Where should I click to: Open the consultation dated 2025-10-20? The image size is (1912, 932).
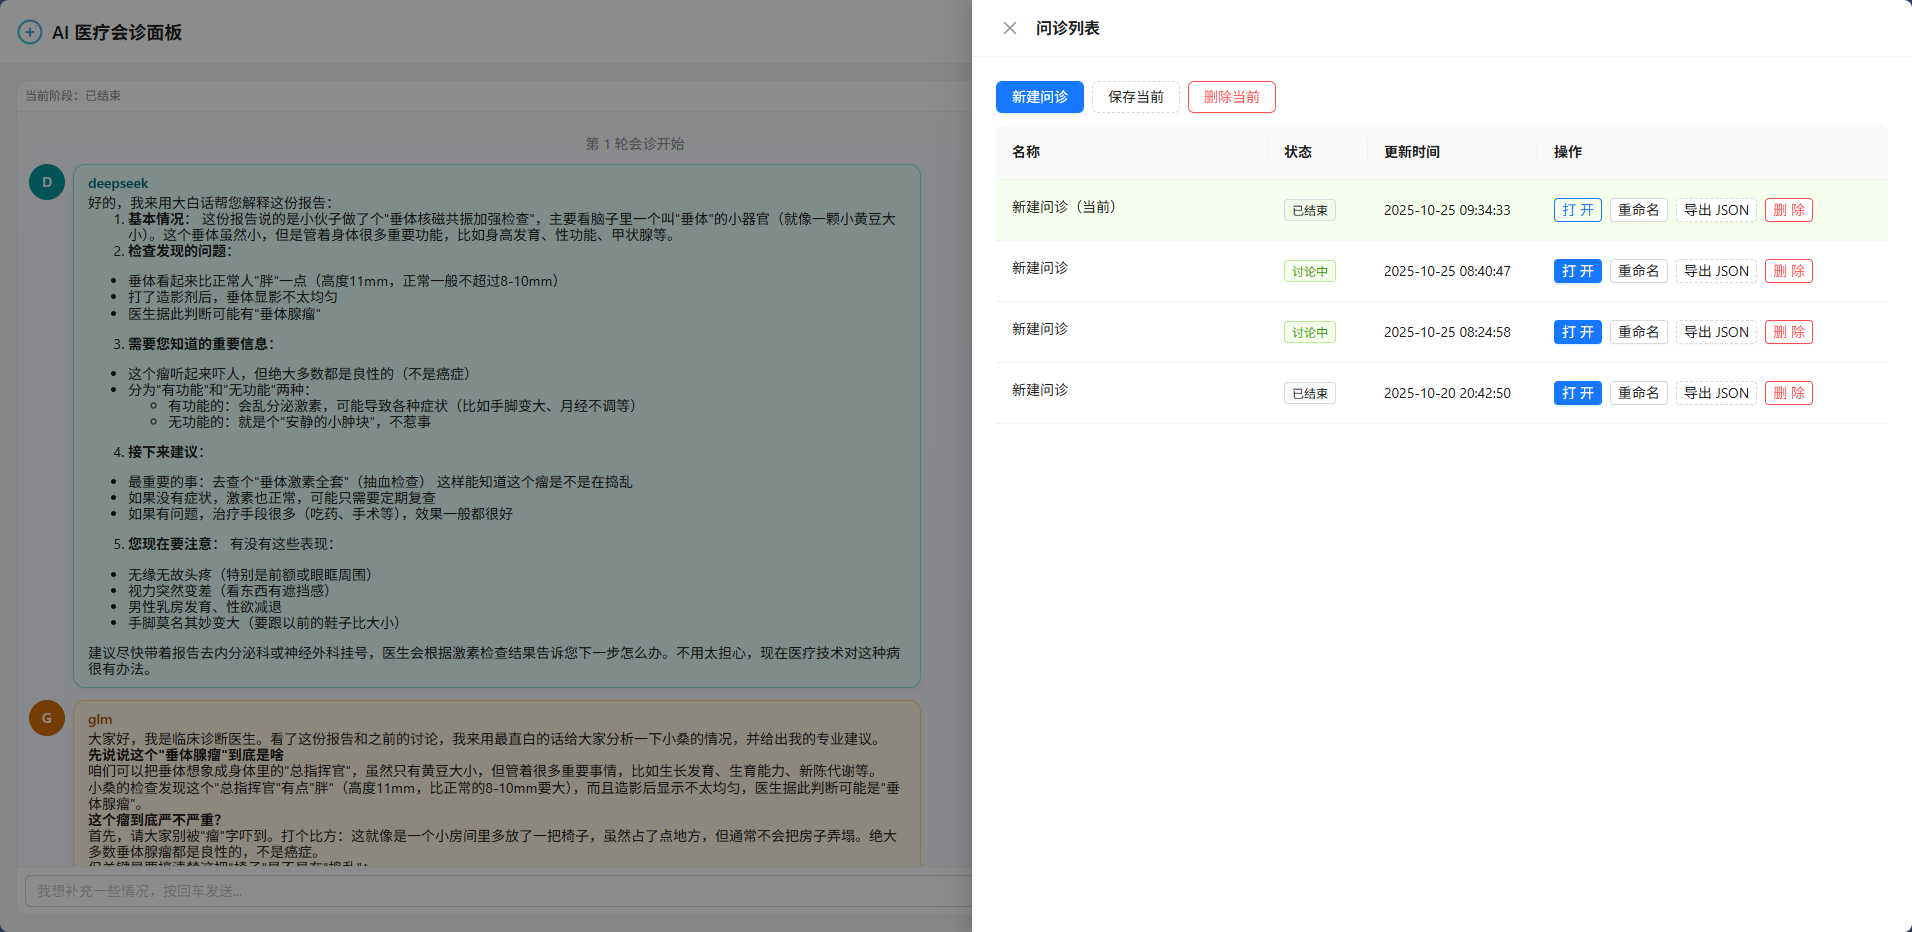click(1577, 393)
